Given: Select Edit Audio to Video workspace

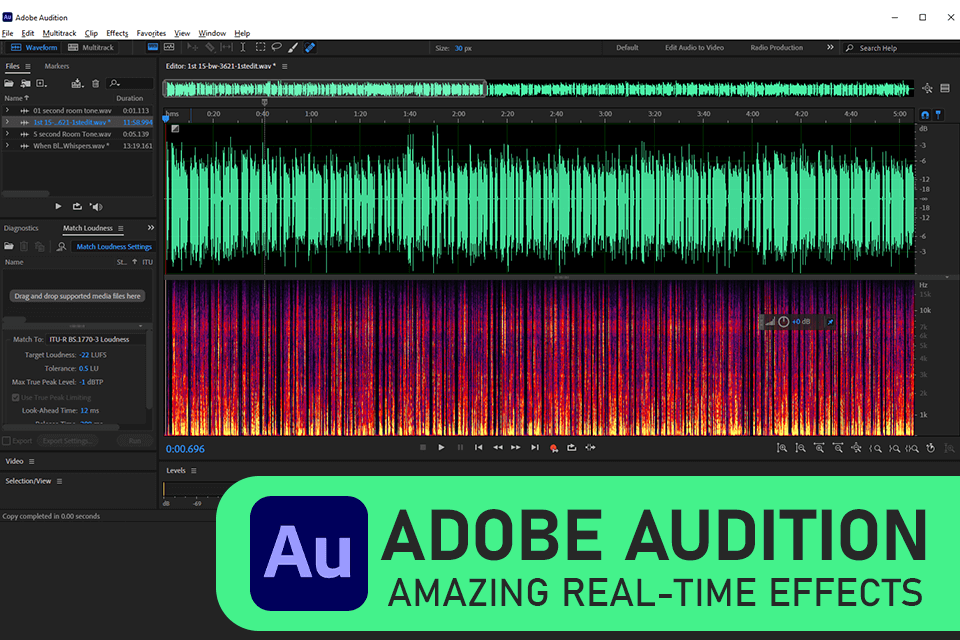Looking at the screenshot, I should click(694, 47).
